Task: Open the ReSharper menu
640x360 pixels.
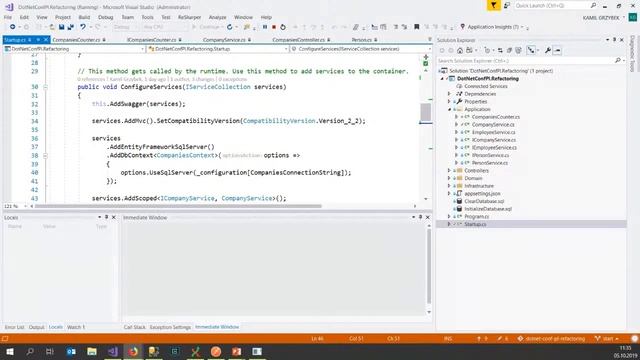Action: [189, 17]
